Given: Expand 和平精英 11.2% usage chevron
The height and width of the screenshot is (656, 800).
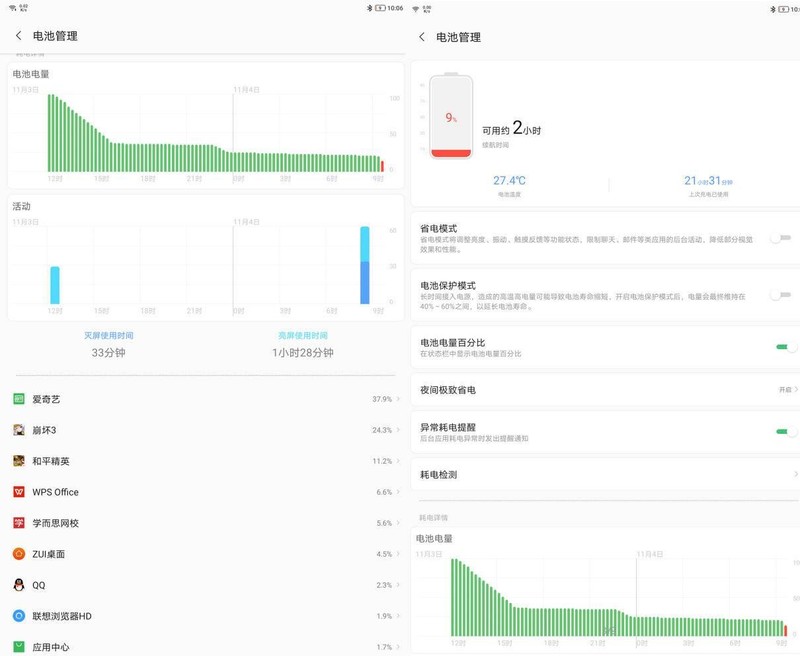Looking at the screenshot, I should point(398,461).
